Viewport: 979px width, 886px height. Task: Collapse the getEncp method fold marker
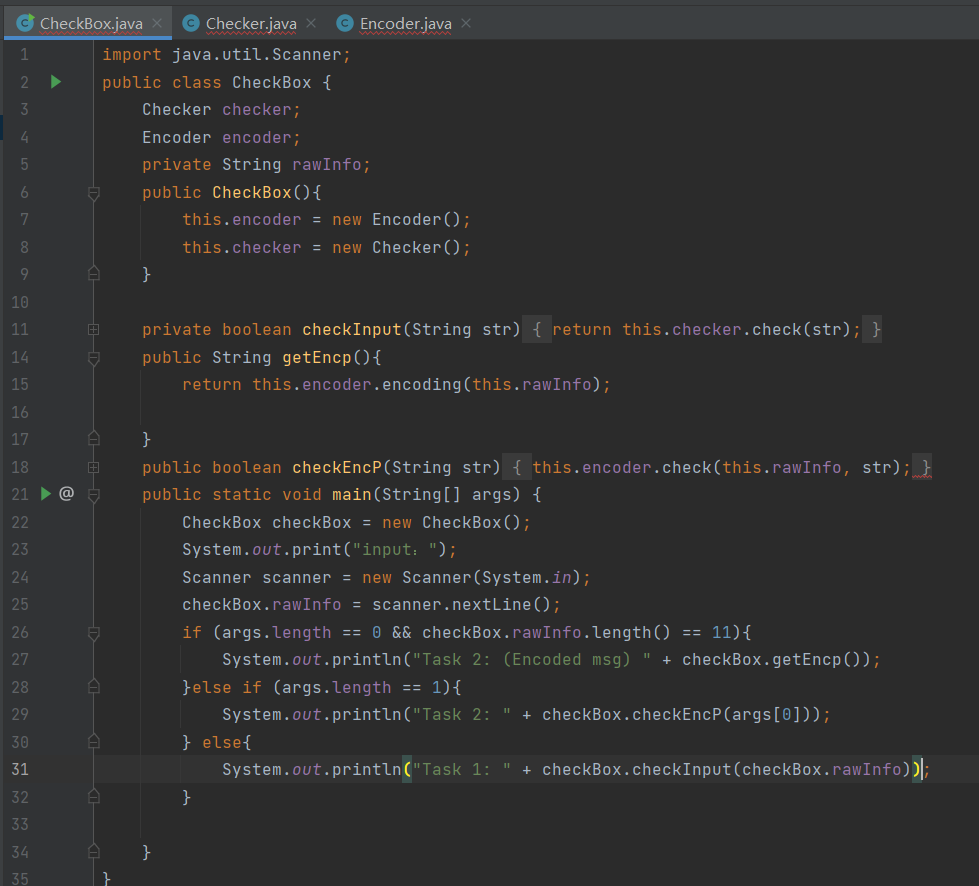[x=93, y=357]
